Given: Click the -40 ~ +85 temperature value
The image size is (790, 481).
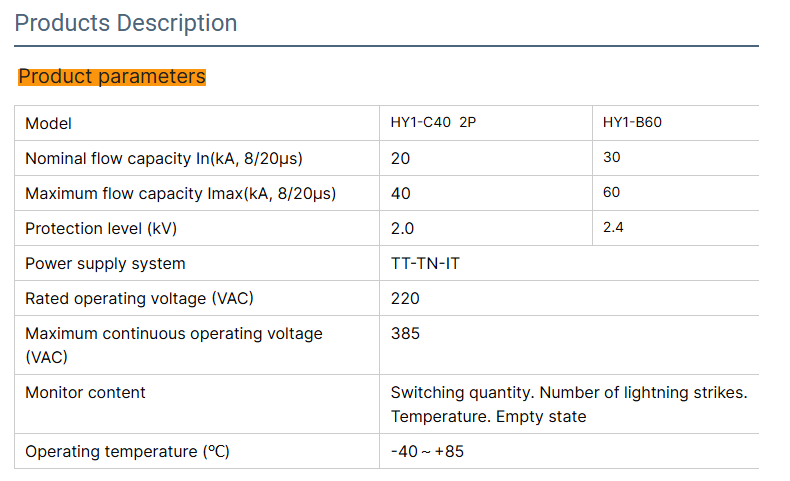Looking at the screenshot, I should pyautogui.click(x=427, y=451).
